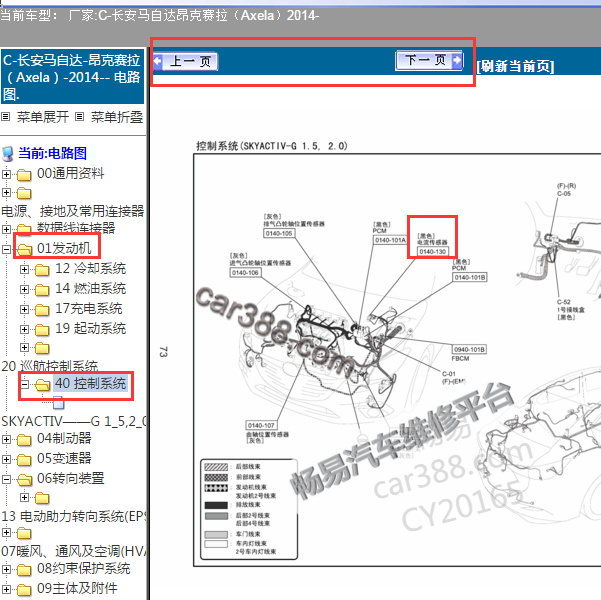
Task: Expand the 19 起动系统 node
Action: [x=25, y=329]
